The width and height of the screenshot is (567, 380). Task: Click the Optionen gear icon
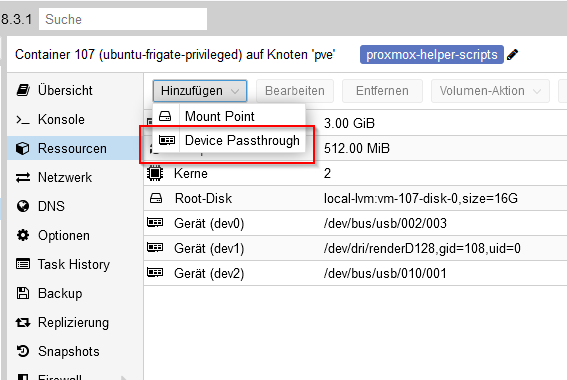(x=23, y=235)
